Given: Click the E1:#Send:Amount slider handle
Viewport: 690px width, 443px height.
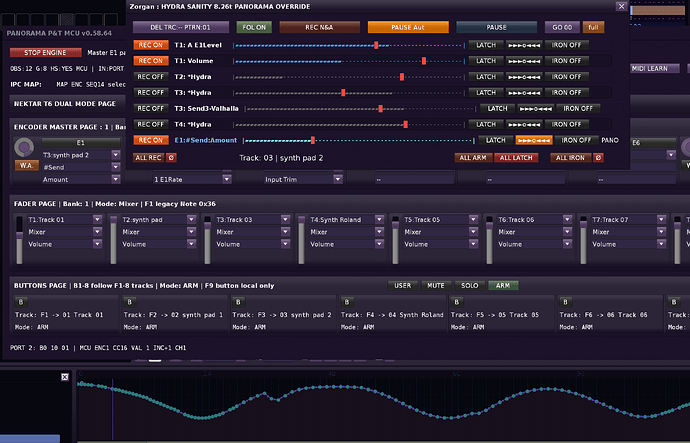Looking at the screenshot, I should coord(313,140).
